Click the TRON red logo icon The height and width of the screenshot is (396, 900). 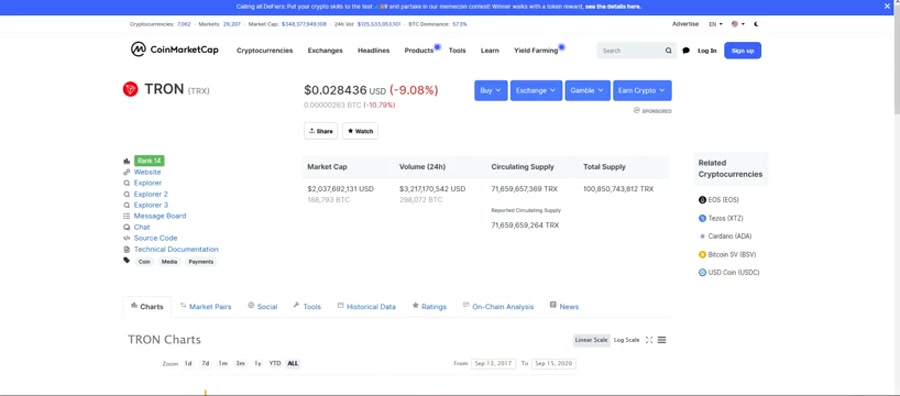pos(130,89)
